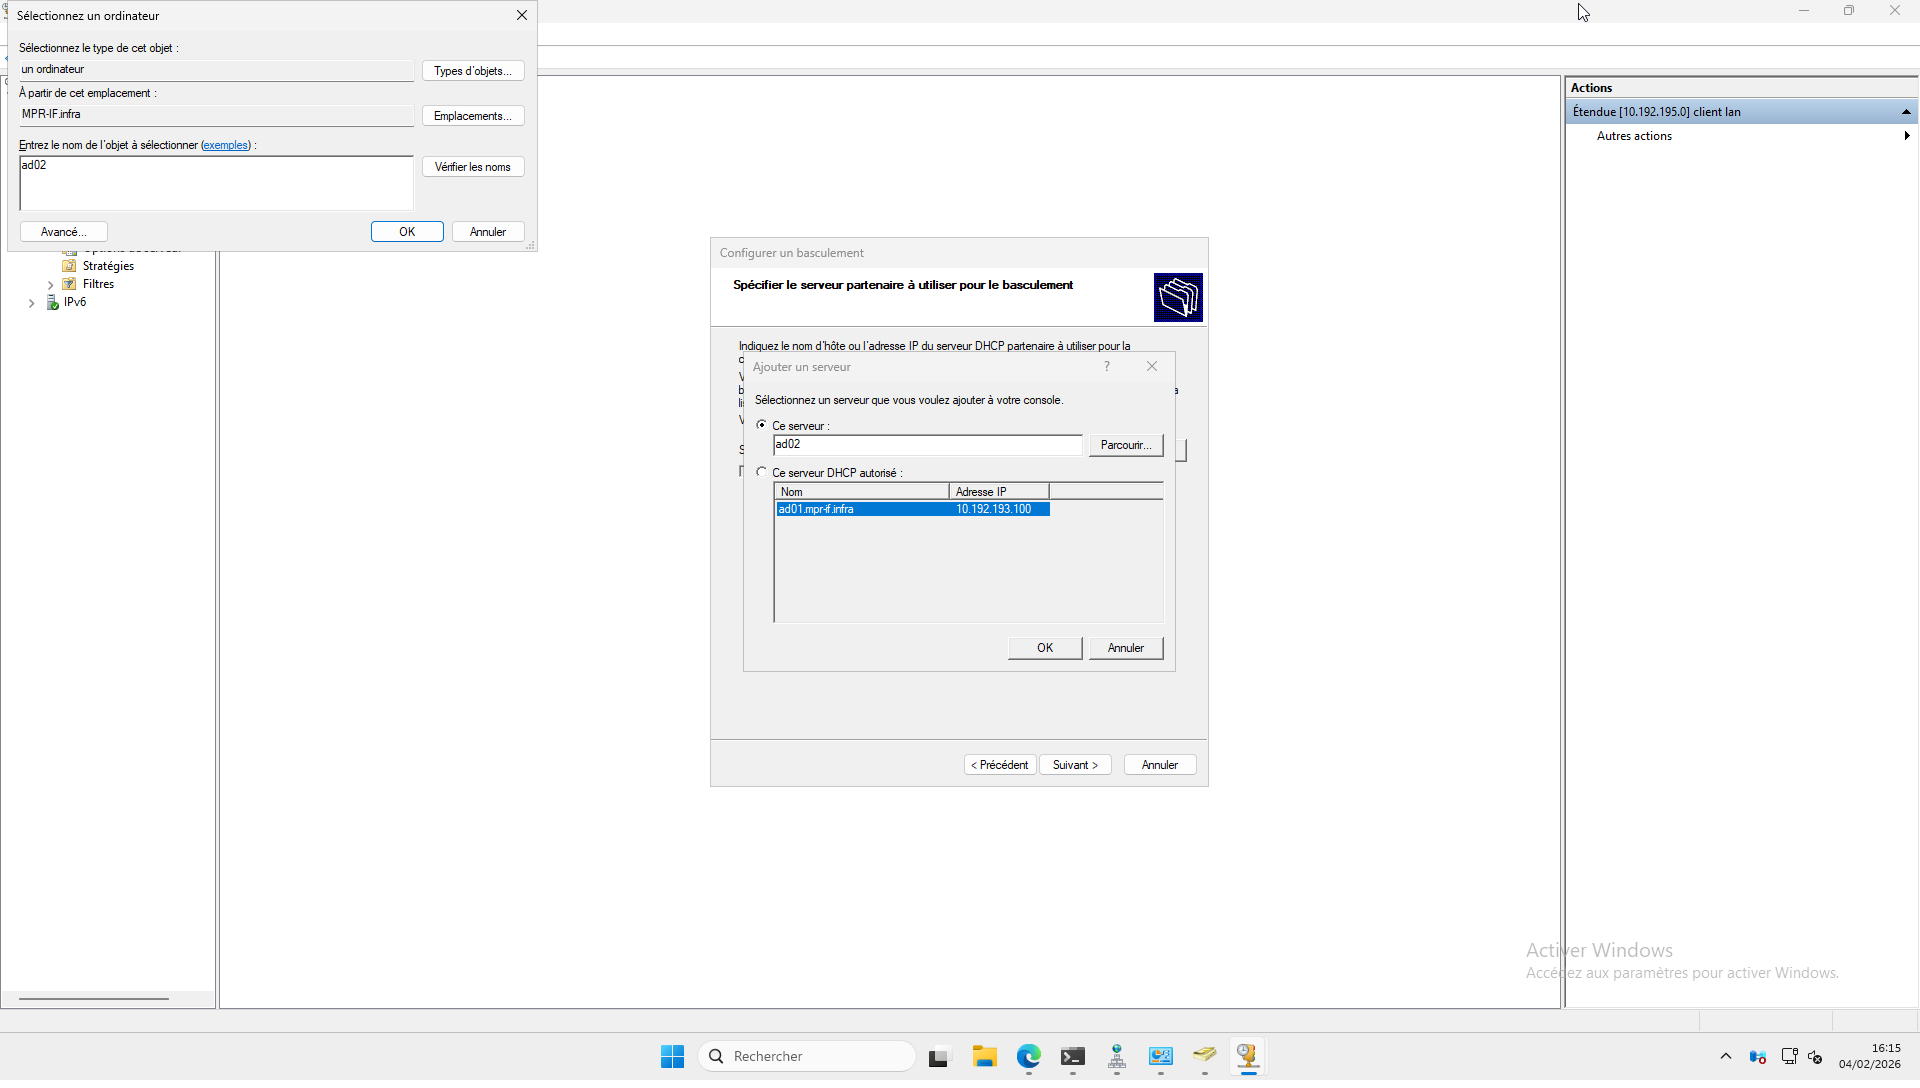Select the 'Ce serveur' radio button
1920x1088 pixels.
(762, 425)
